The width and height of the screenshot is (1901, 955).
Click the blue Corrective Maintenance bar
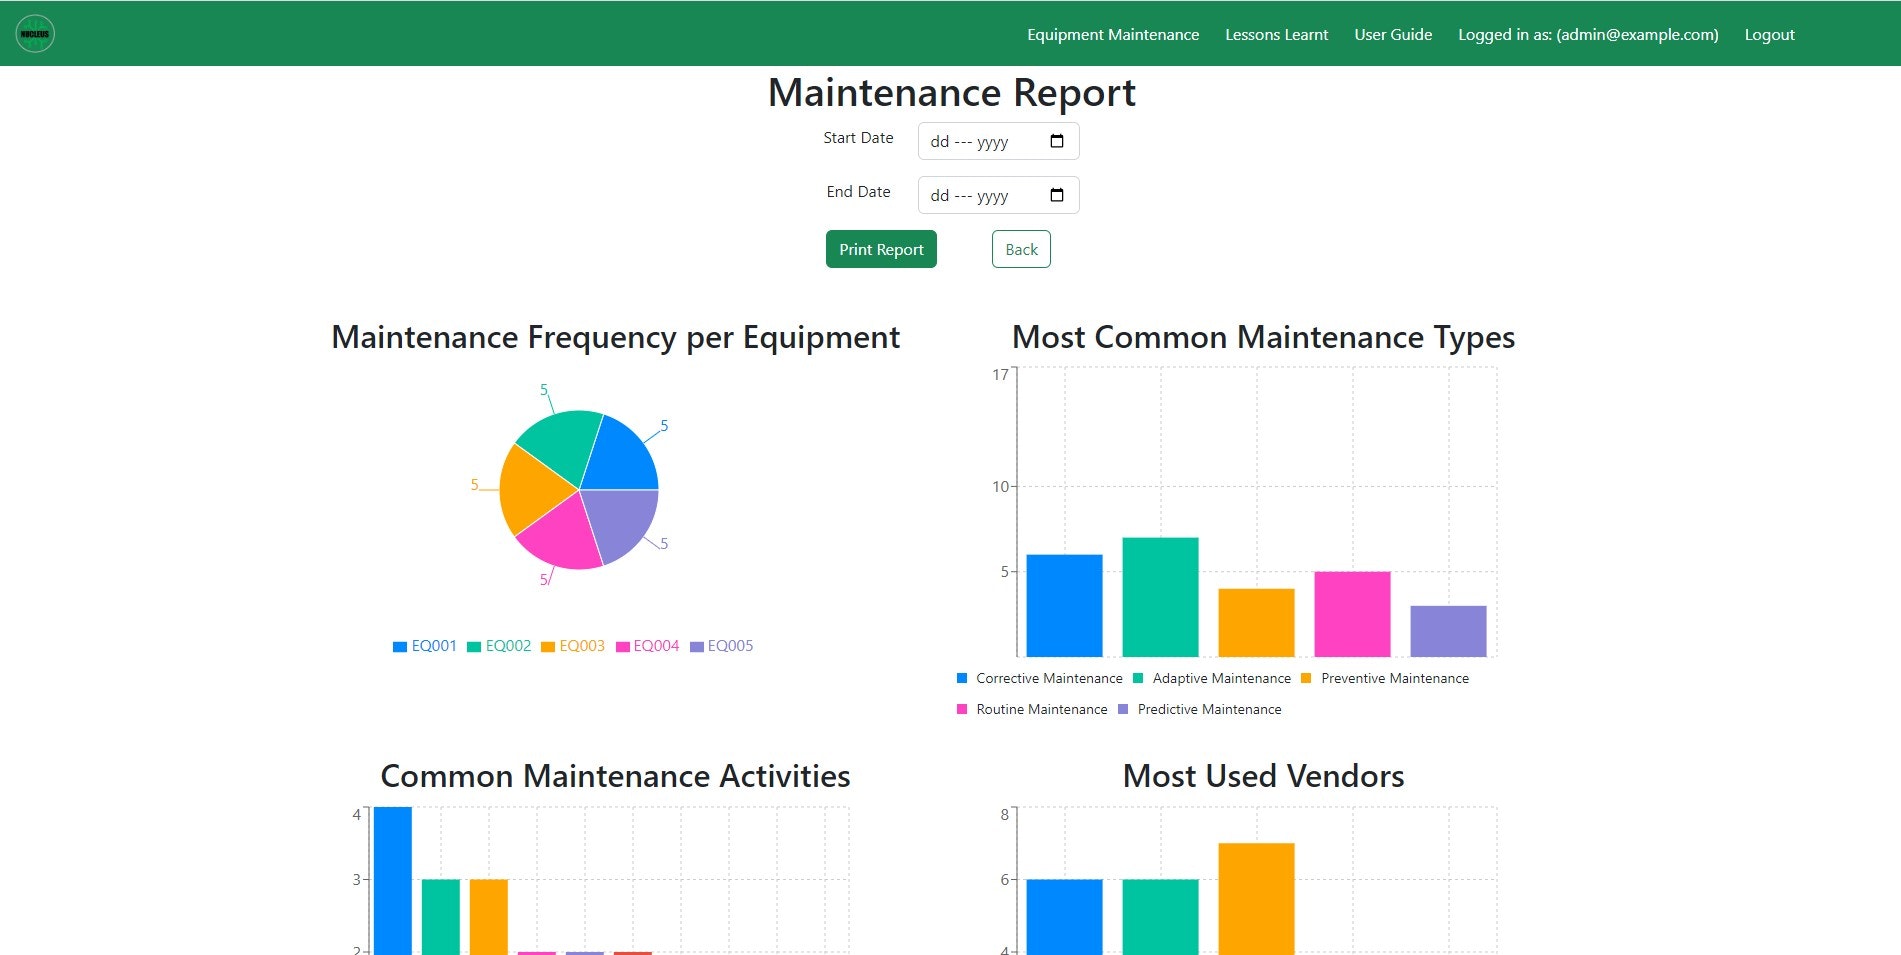click(x=1064, y=606)
